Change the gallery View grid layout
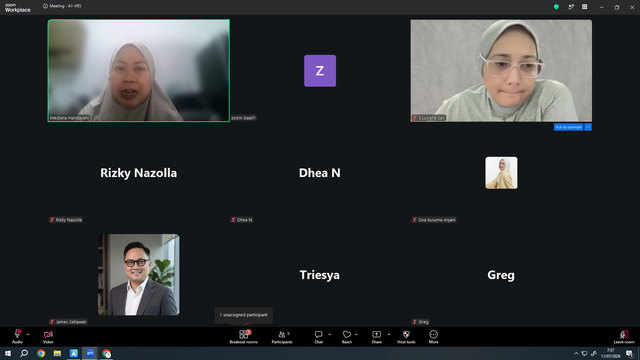Image resolution: width=640 pixels, height=360 pixels. coord(584,7)
